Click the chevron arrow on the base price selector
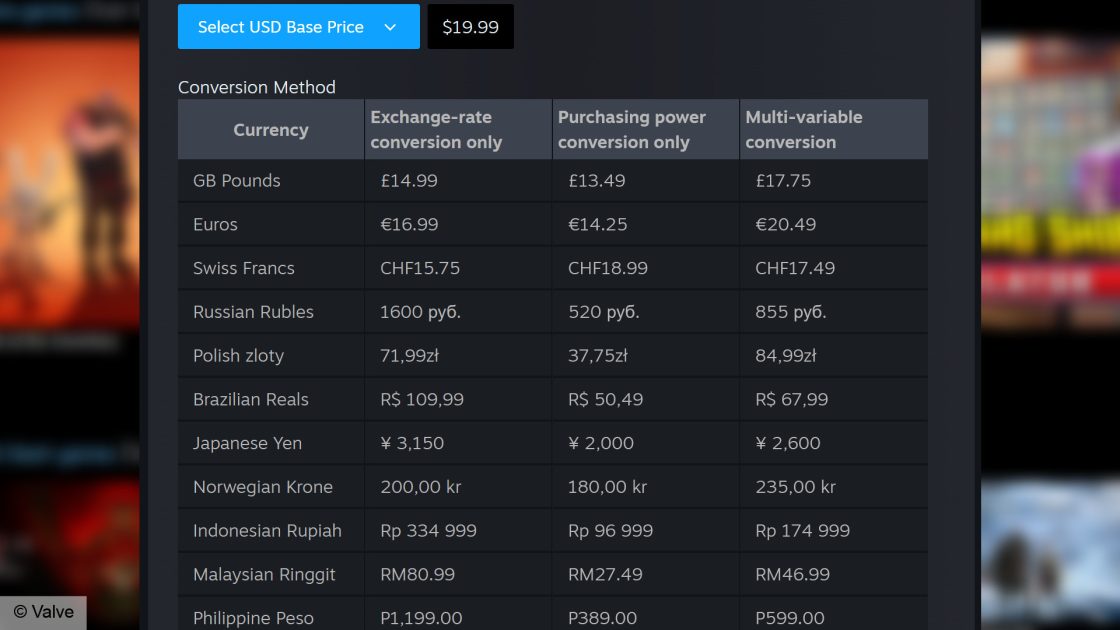 click(x=391, y=27)
